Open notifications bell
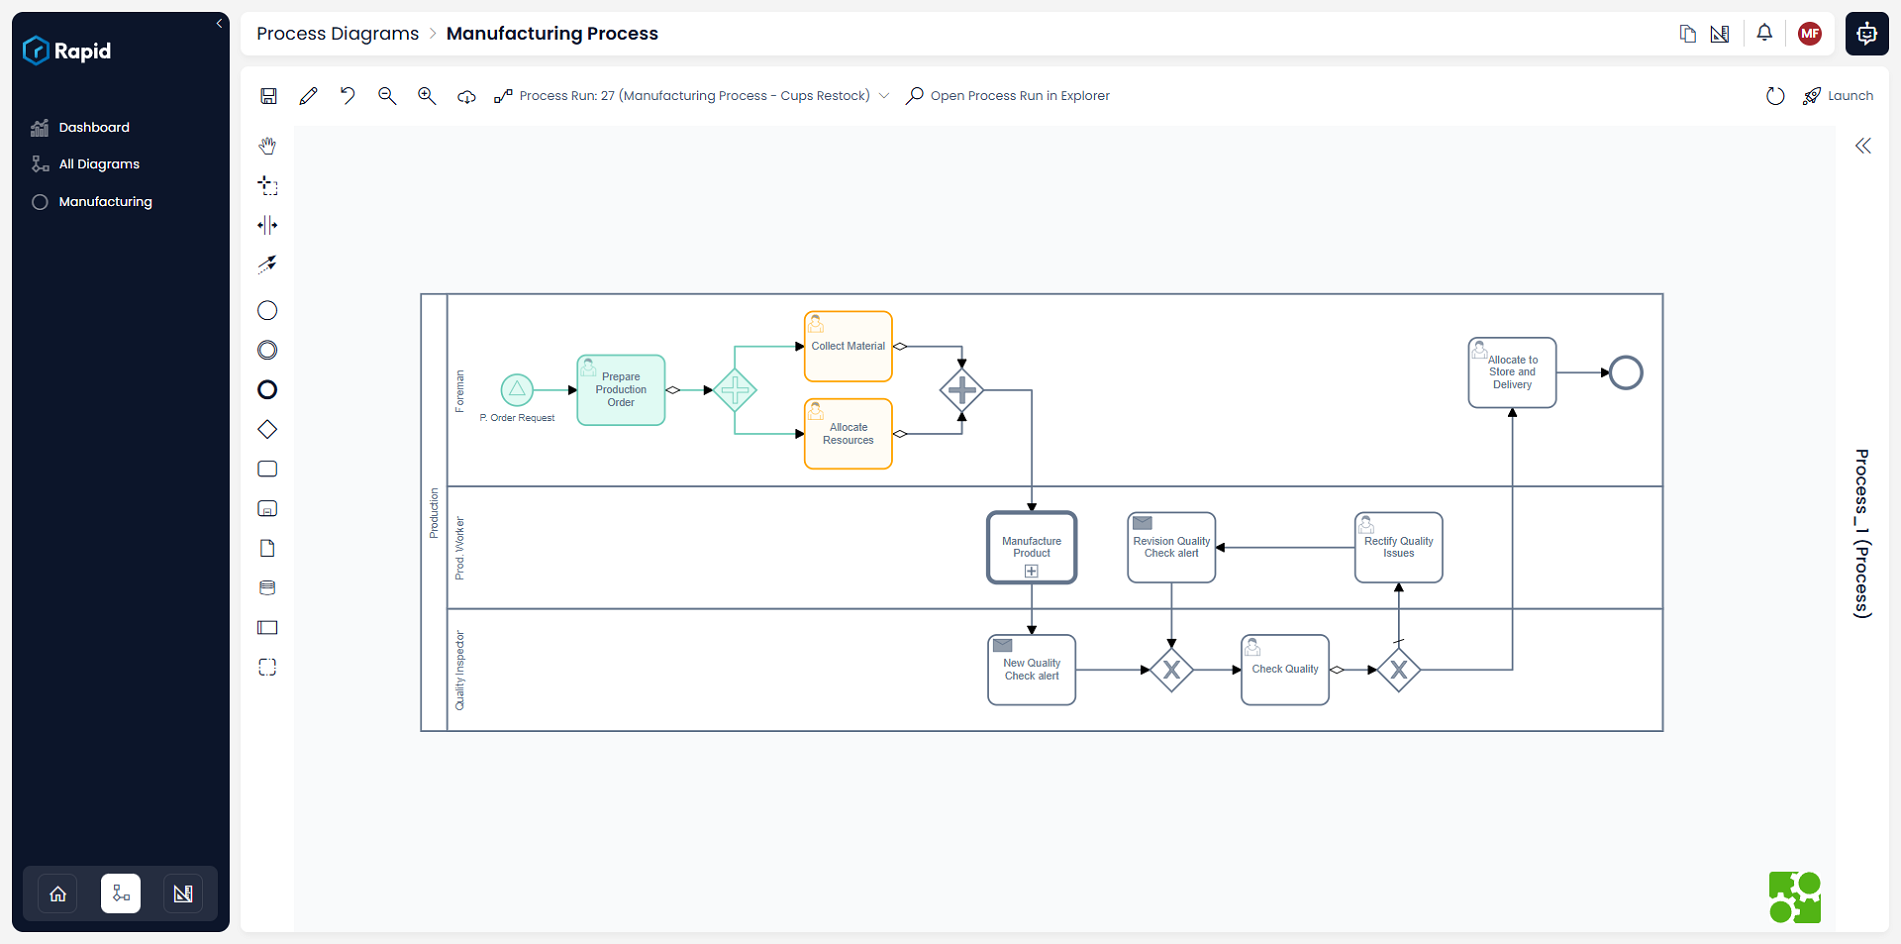 coord(1765,33)
